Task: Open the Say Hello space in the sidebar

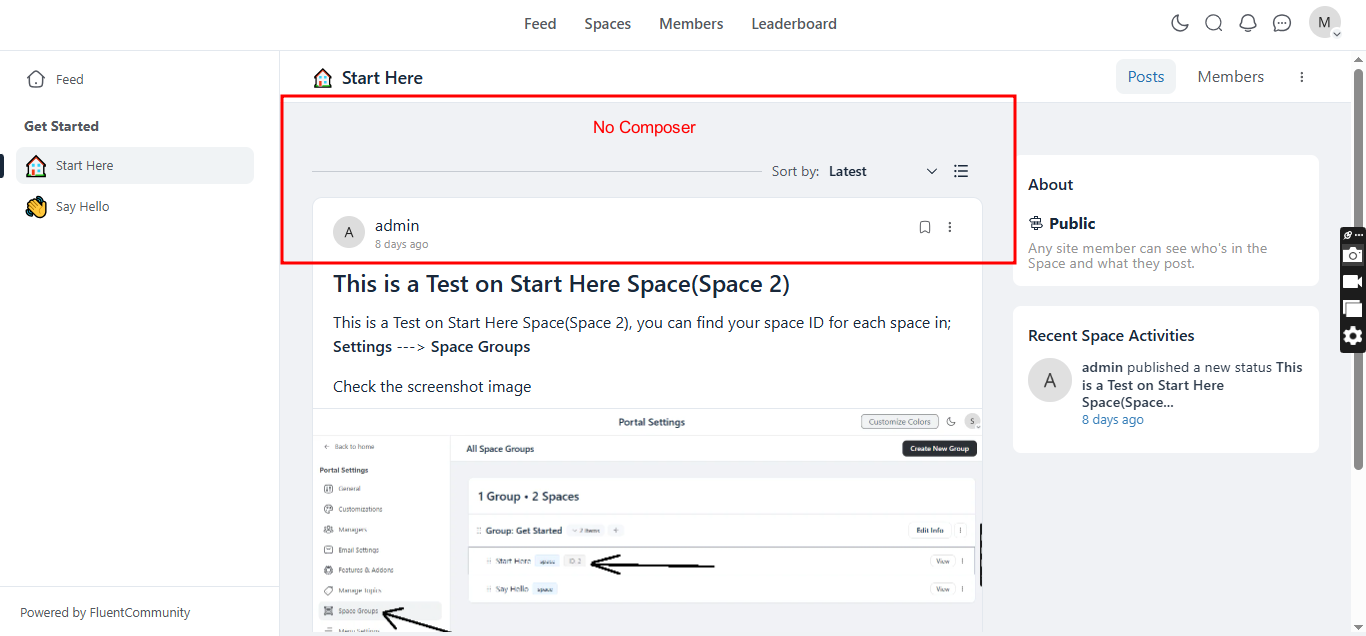Action: pyautogui.click(x=82, y=207)
